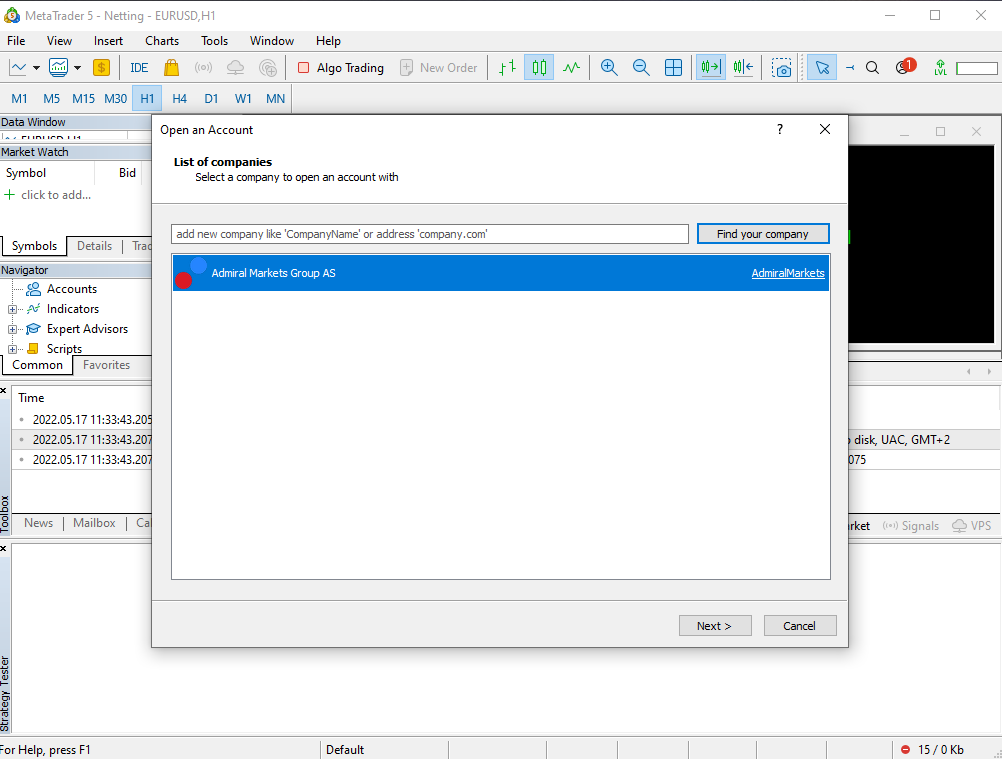1002x759 pixels.
Task: Switch to Navigator Common tab
Action: point(37,365)
